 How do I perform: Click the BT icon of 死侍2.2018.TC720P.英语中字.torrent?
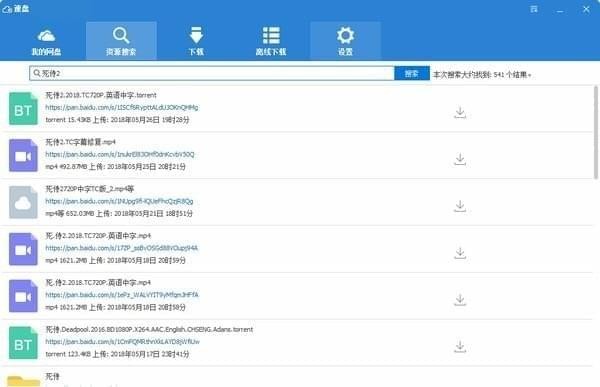point(23,108)
